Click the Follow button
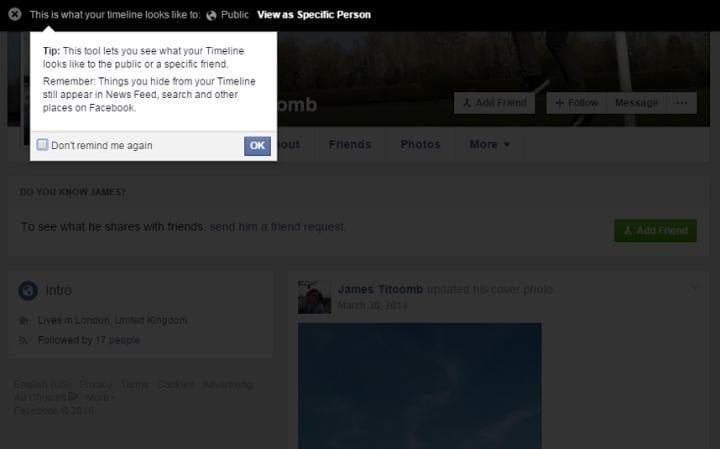This screenshot has height=449, width=720. tap(577, 103)
